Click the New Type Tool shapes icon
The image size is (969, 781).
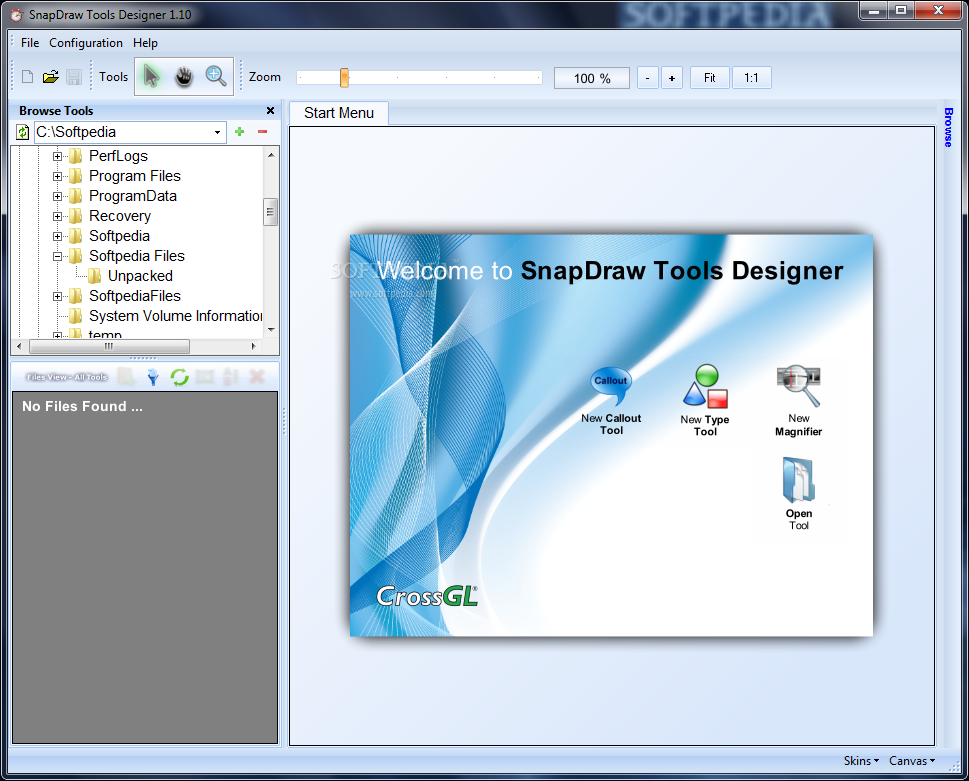[x=706, y=387]
